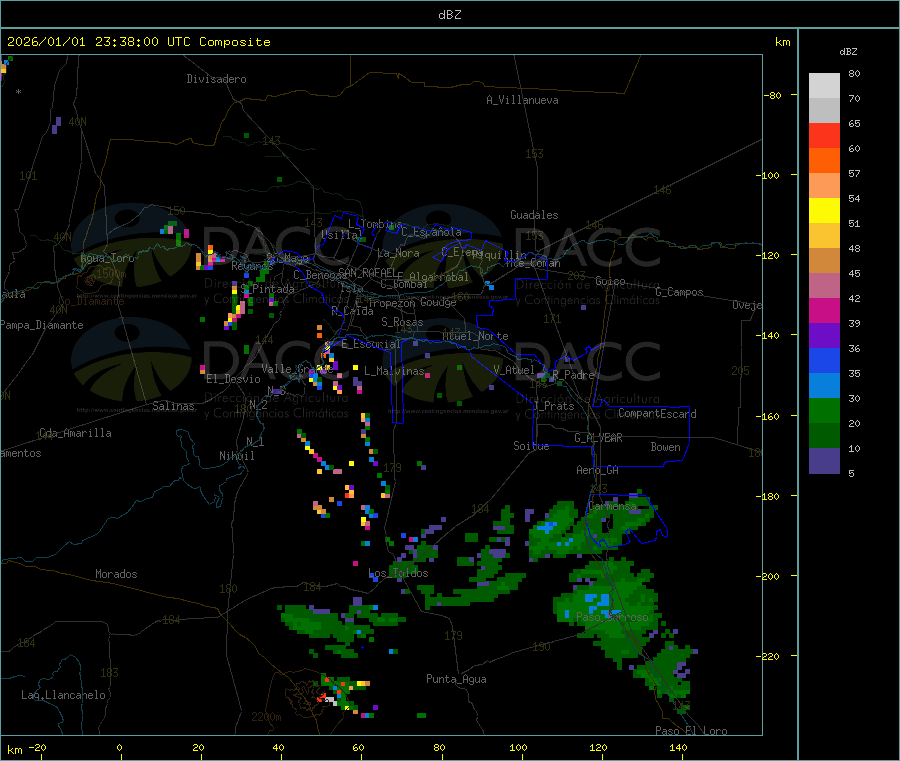Click the Cda_Amarilla map label
Screen dimensions: 900x761
[x=75, y=433]
